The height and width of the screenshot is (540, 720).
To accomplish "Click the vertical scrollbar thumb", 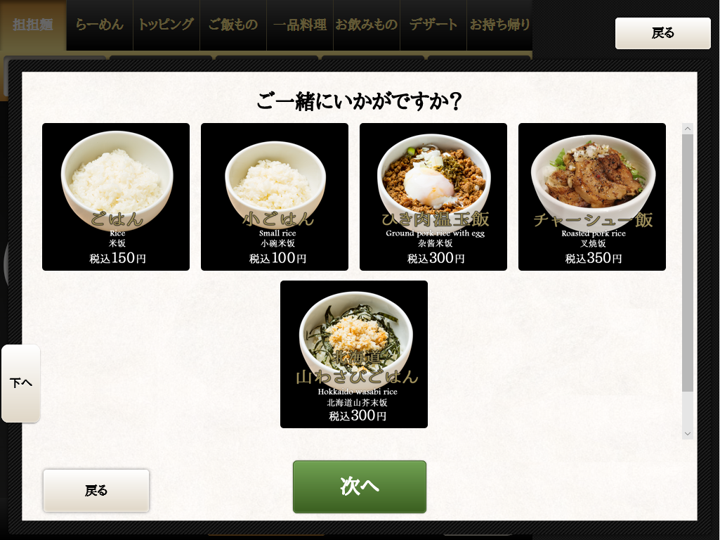I will coord(687,263).
